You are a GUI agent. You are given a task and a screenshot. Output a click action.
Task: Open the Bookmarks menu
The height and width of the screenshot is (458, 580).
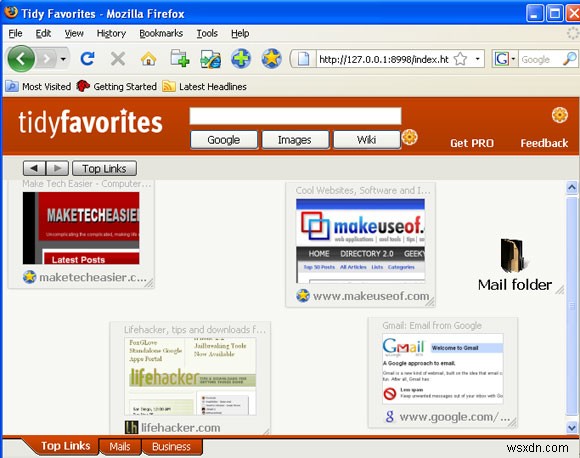coord(161,33)
